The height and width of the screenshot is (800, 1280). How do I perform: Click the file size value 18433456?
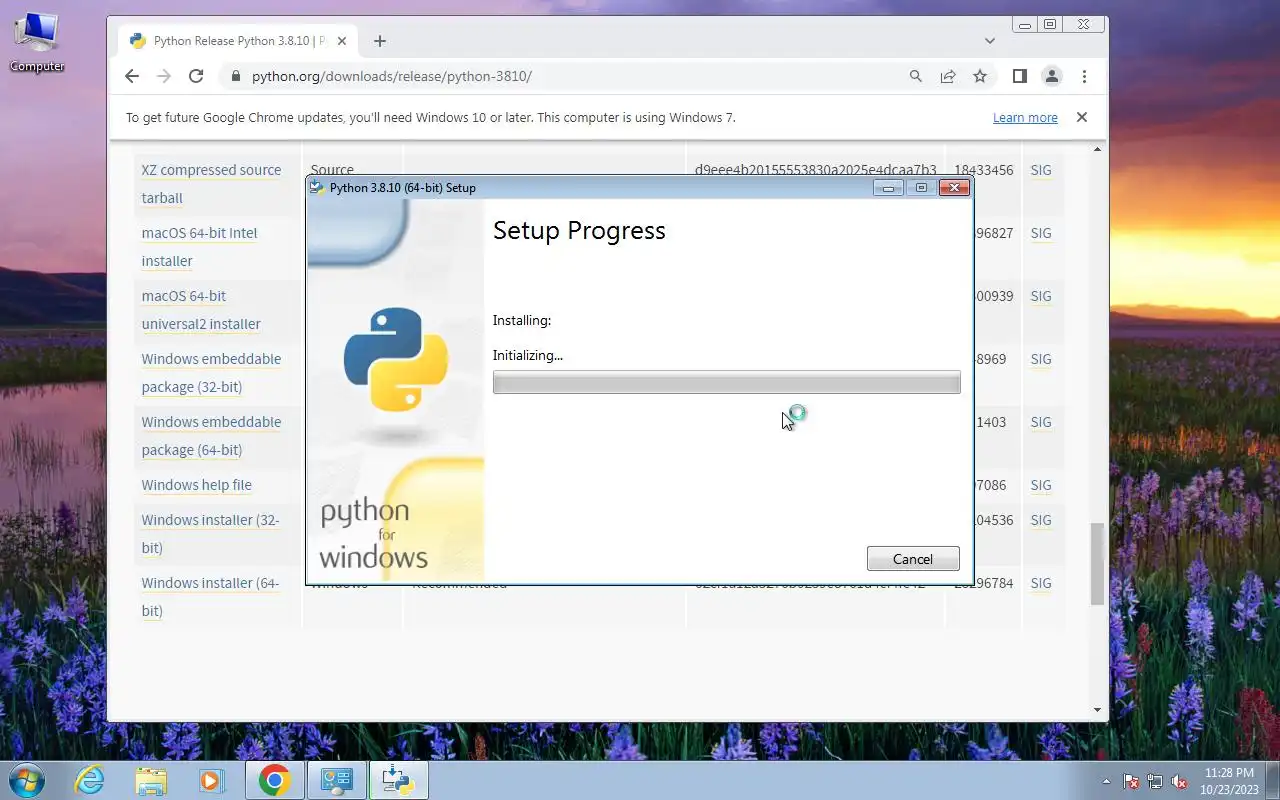[983, 170]
